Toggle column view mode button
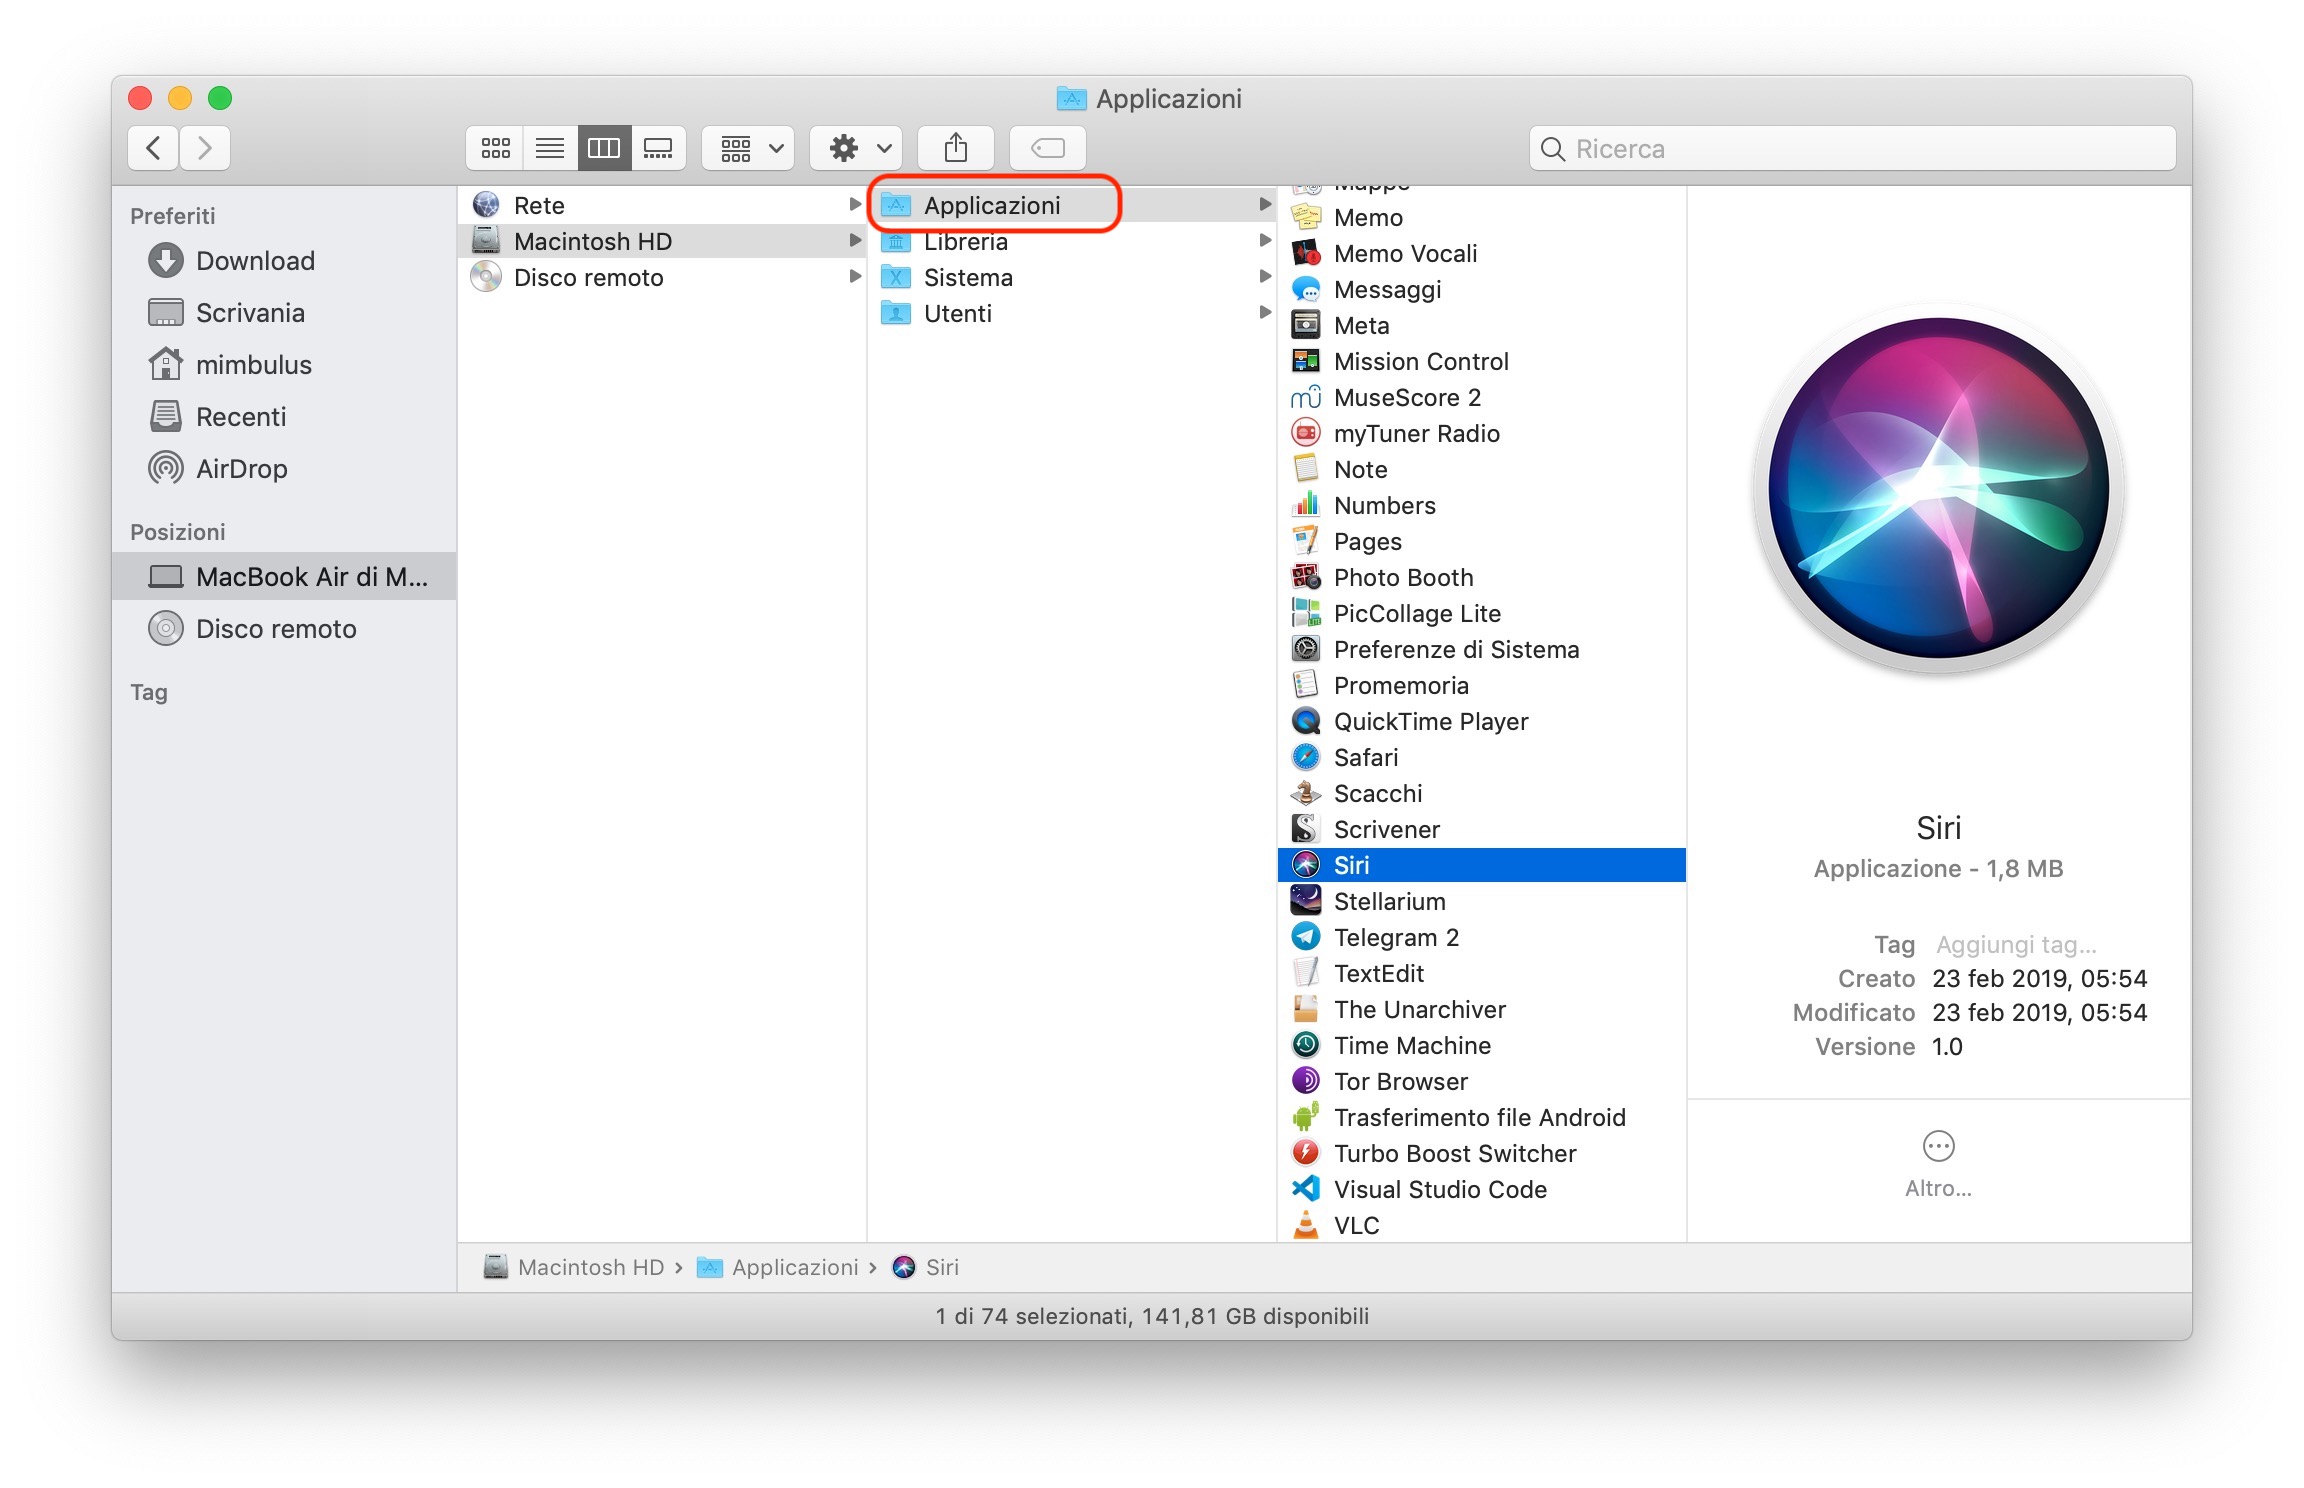This screenshot has height=1488, width=2304. tap(604, 149)
